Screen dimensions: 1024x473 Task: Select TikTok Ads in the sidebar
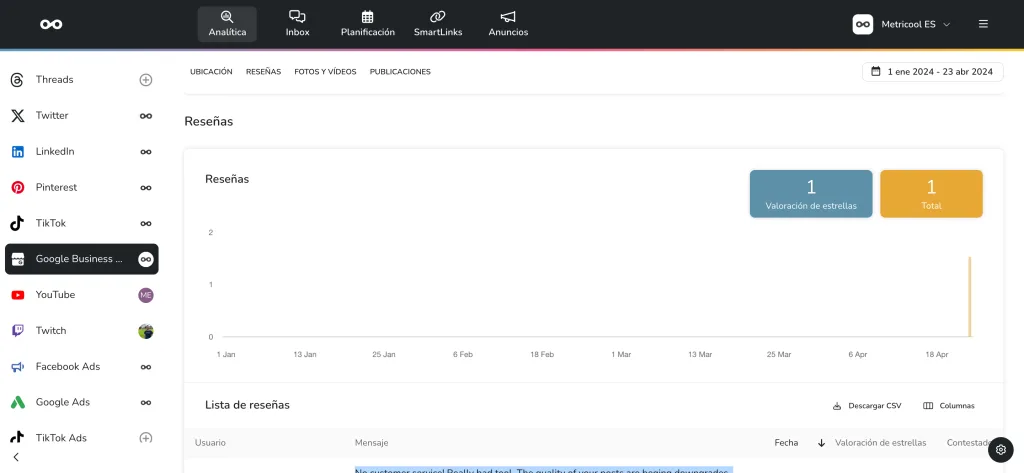tap(82, 438)
